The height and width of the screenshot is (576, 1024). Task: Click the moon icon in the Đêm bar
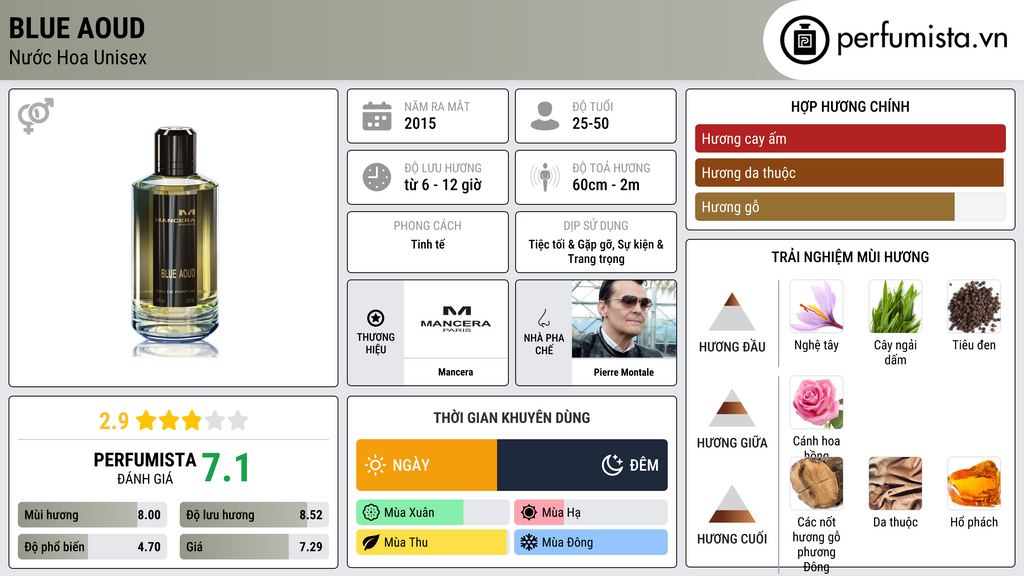613,465
